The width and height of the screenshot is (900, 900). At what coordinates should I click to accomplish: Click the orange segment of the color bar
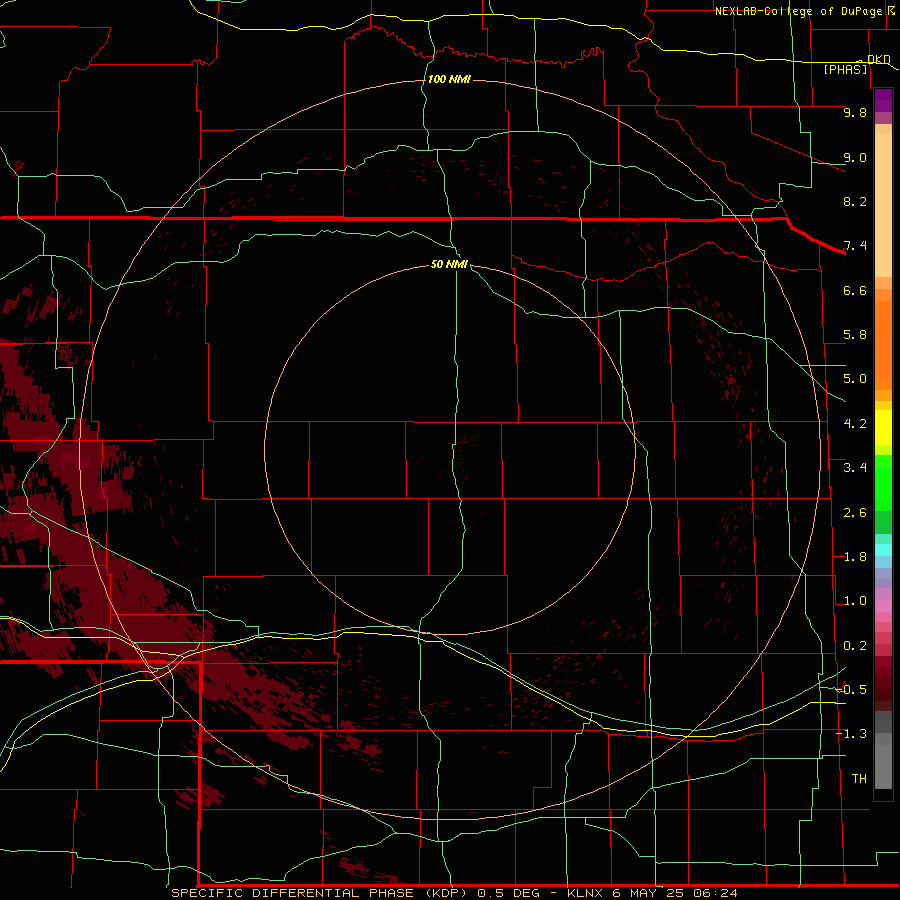(x=883, y=344)
